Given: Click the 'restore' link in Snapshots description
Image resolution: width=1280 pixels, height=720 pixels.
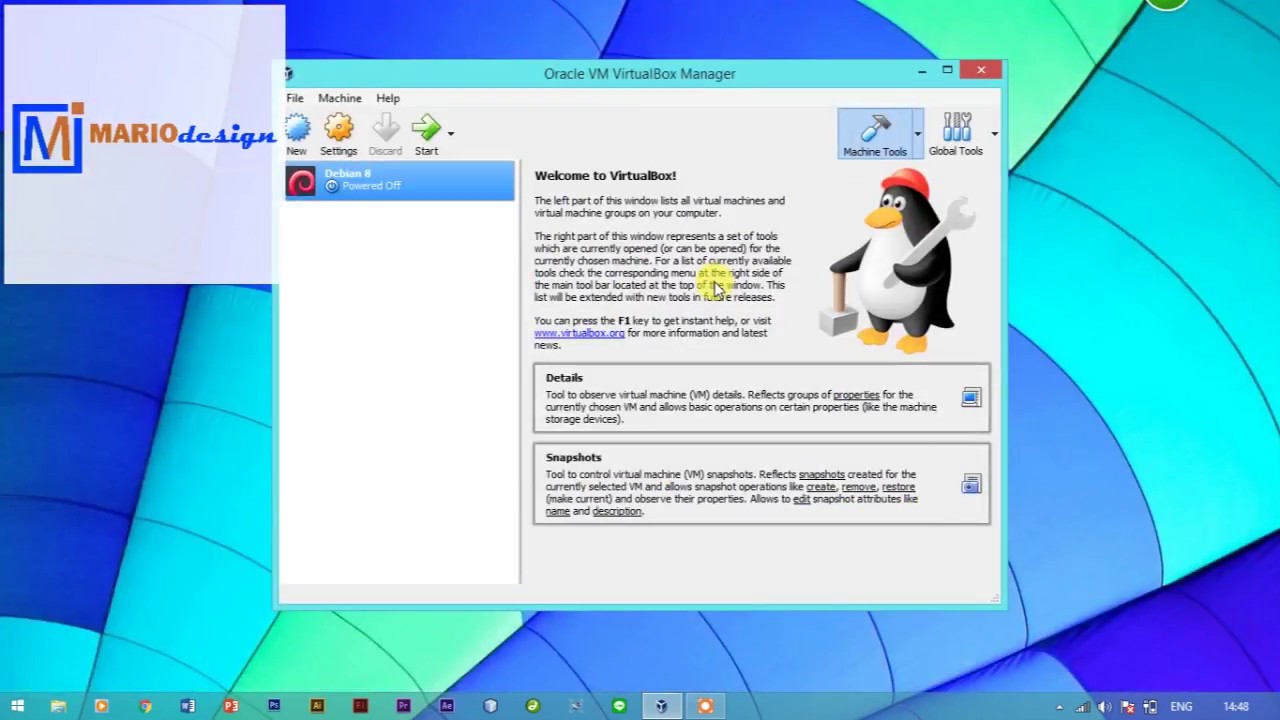Looking at the screenshot, I should [898, 487].
